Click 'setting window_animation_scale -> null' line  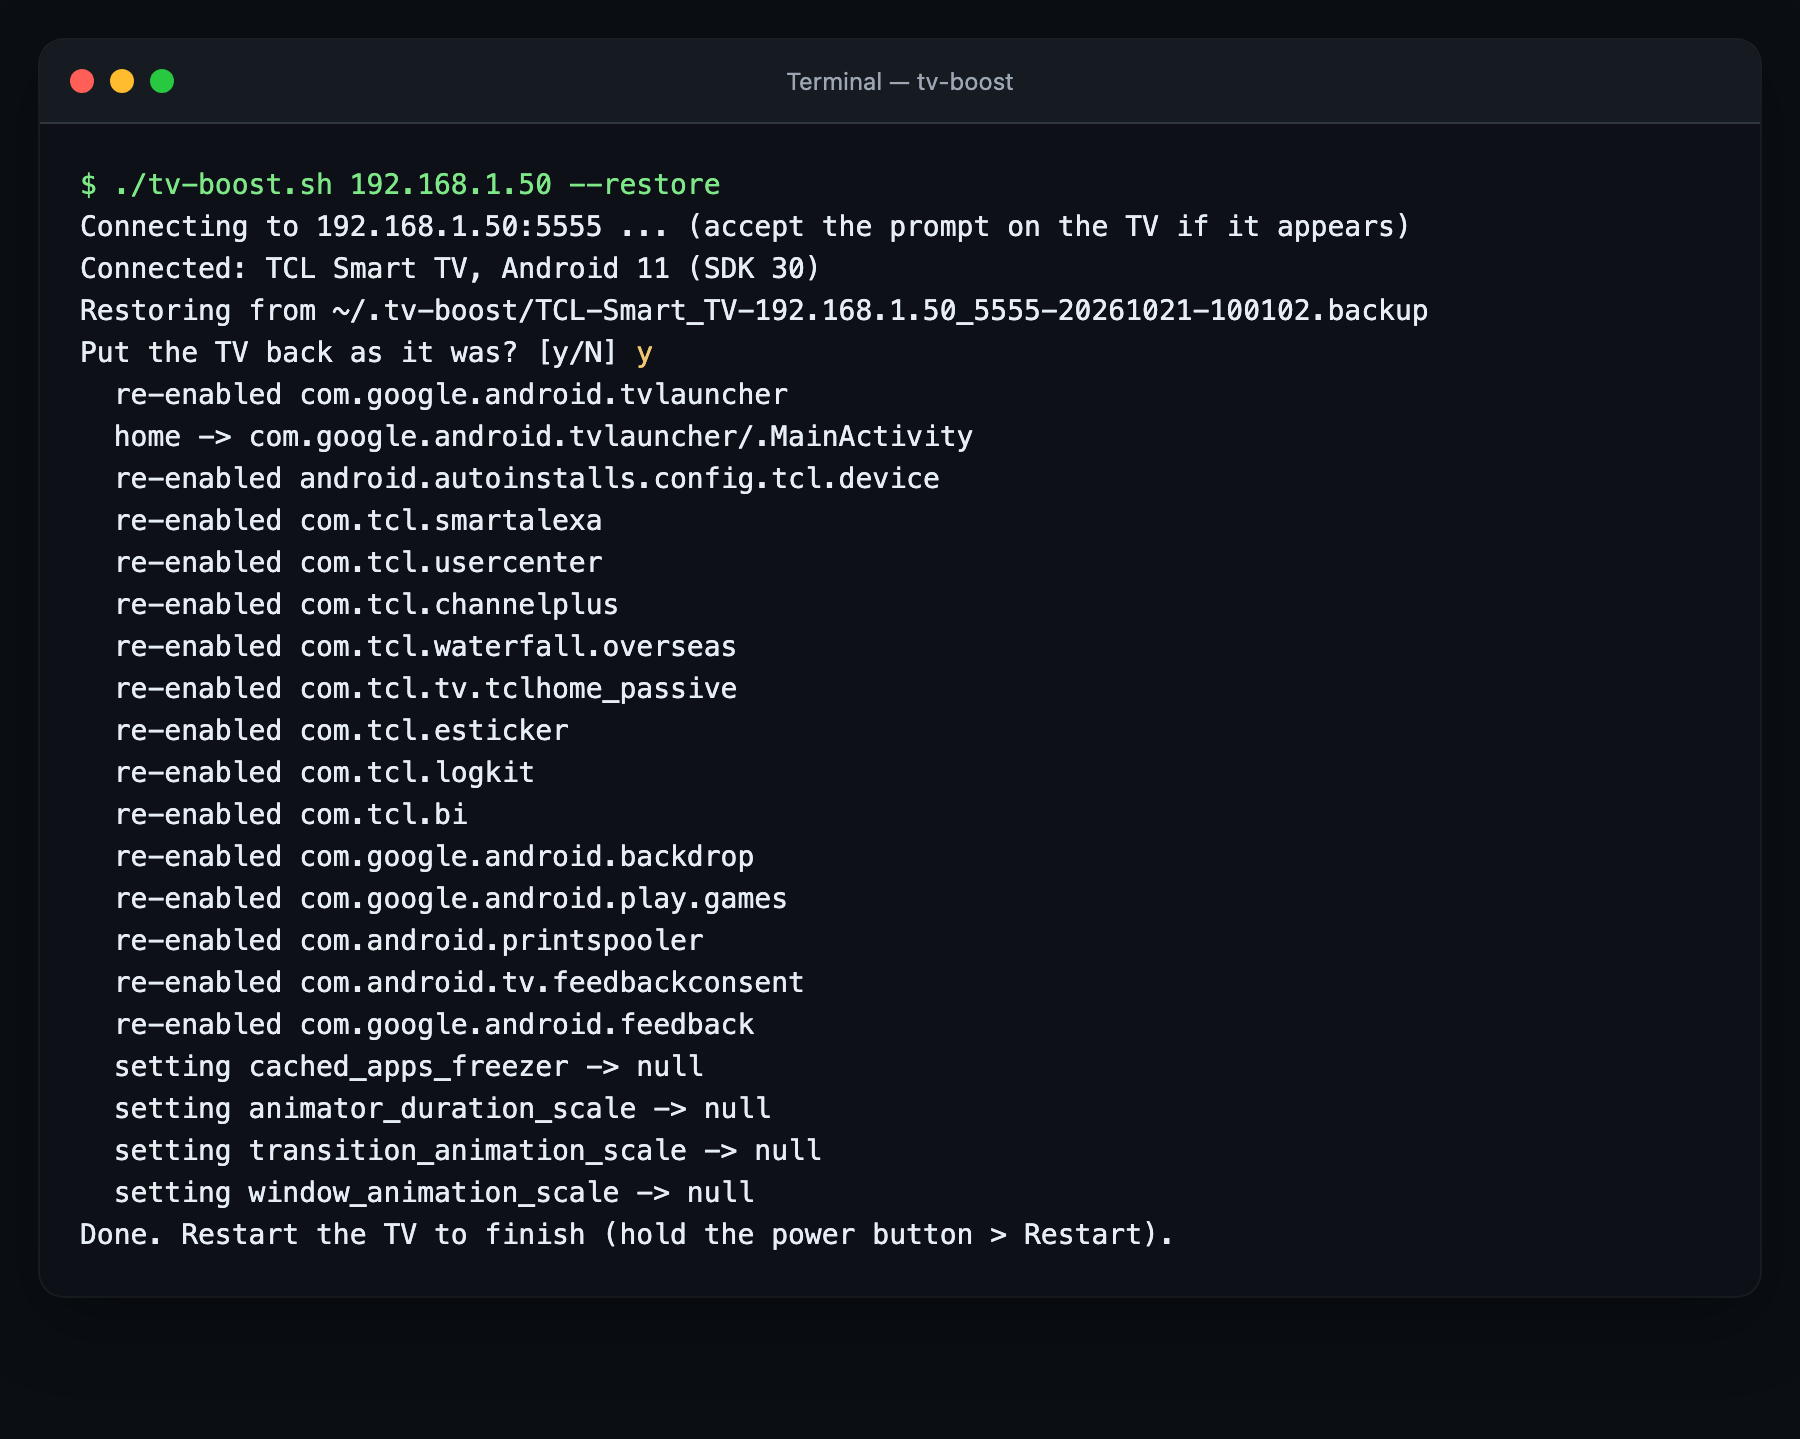434,1193
